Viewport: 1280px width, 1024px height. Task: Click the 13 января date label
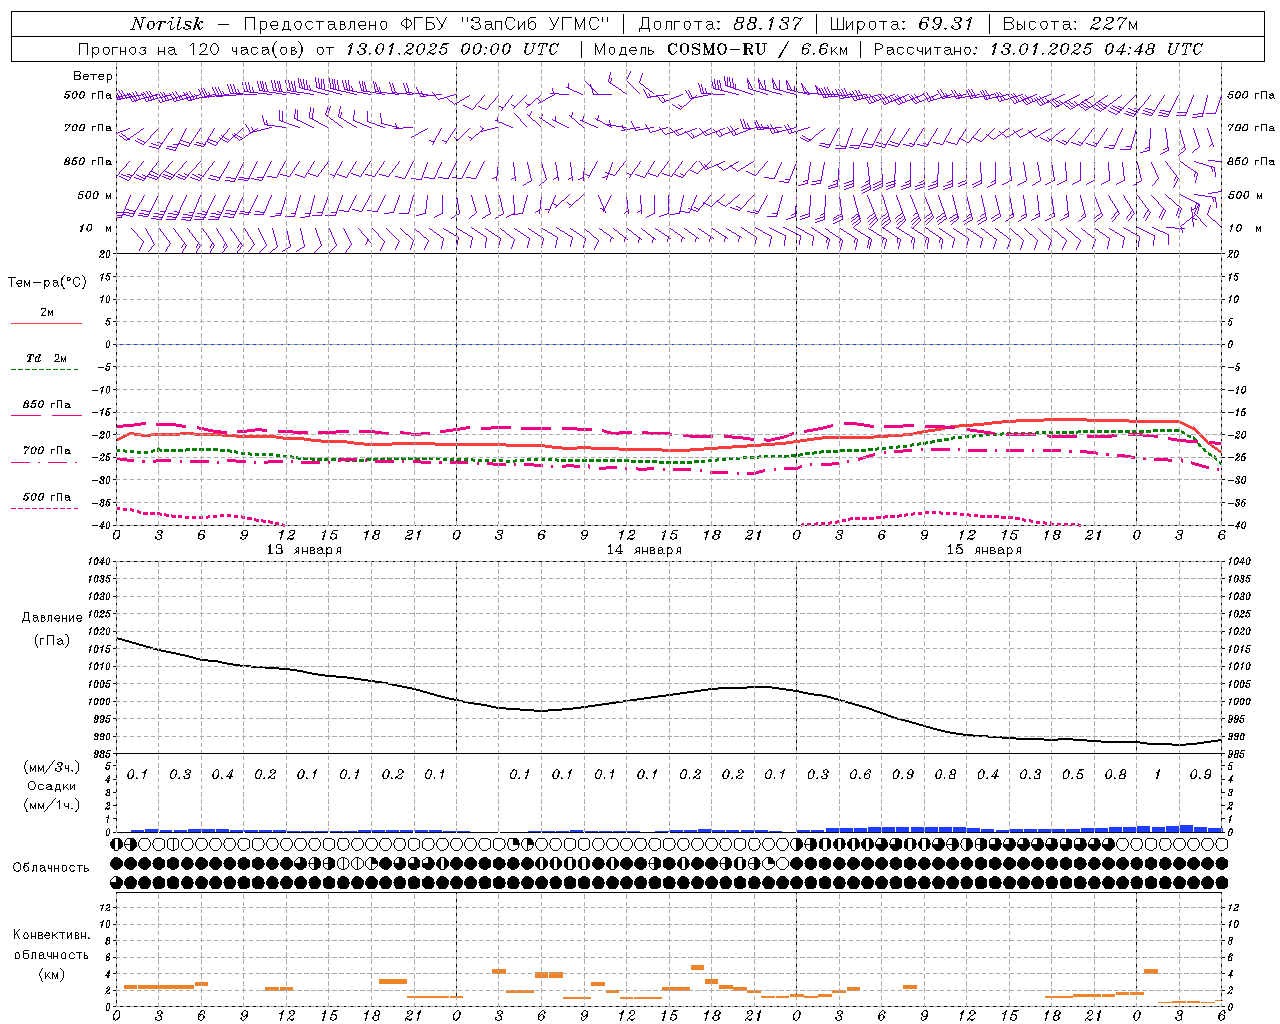304,550
